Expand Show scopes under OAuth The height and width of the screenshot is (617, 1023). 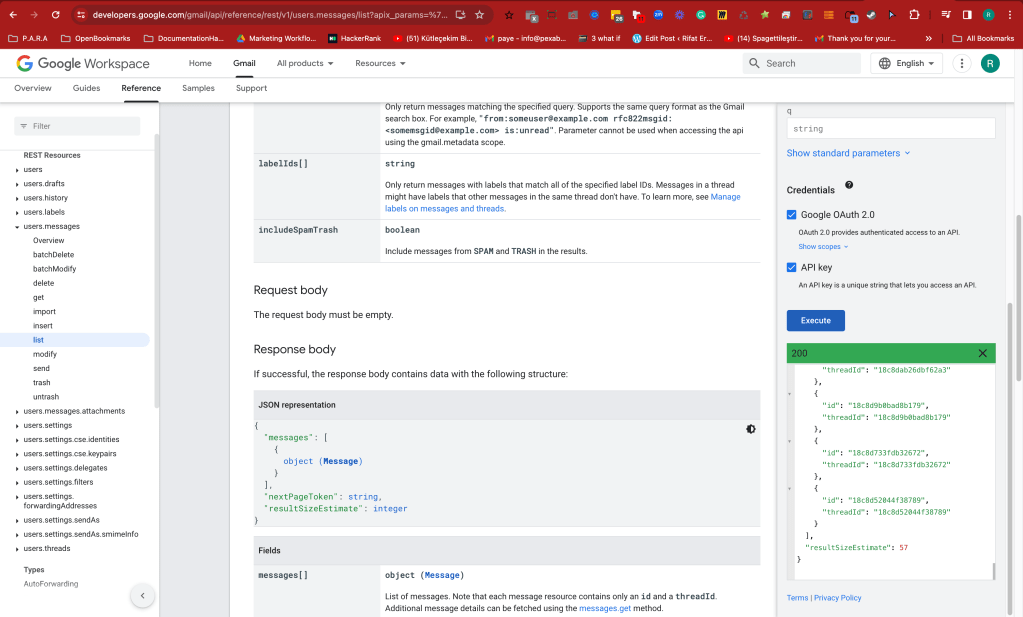tap(823, 247)
